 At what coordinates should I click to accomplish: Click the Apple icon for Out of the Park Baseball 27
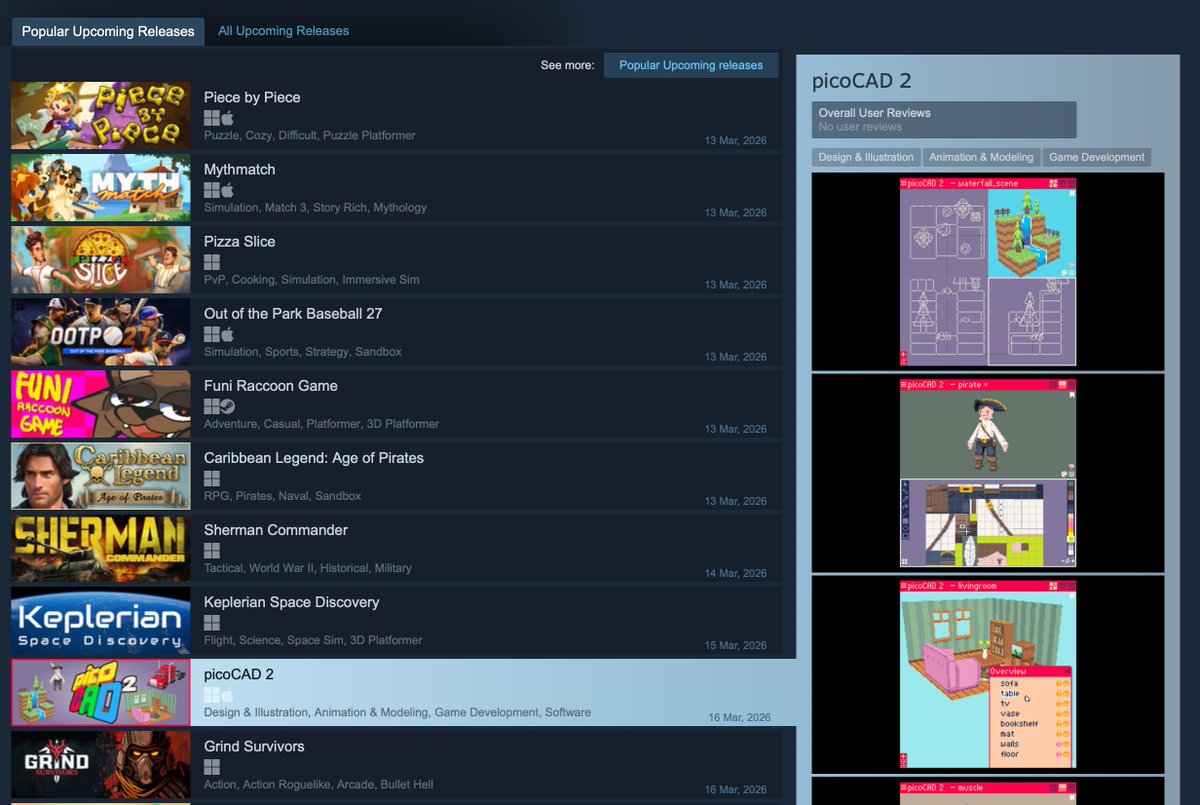coord(226,334)
